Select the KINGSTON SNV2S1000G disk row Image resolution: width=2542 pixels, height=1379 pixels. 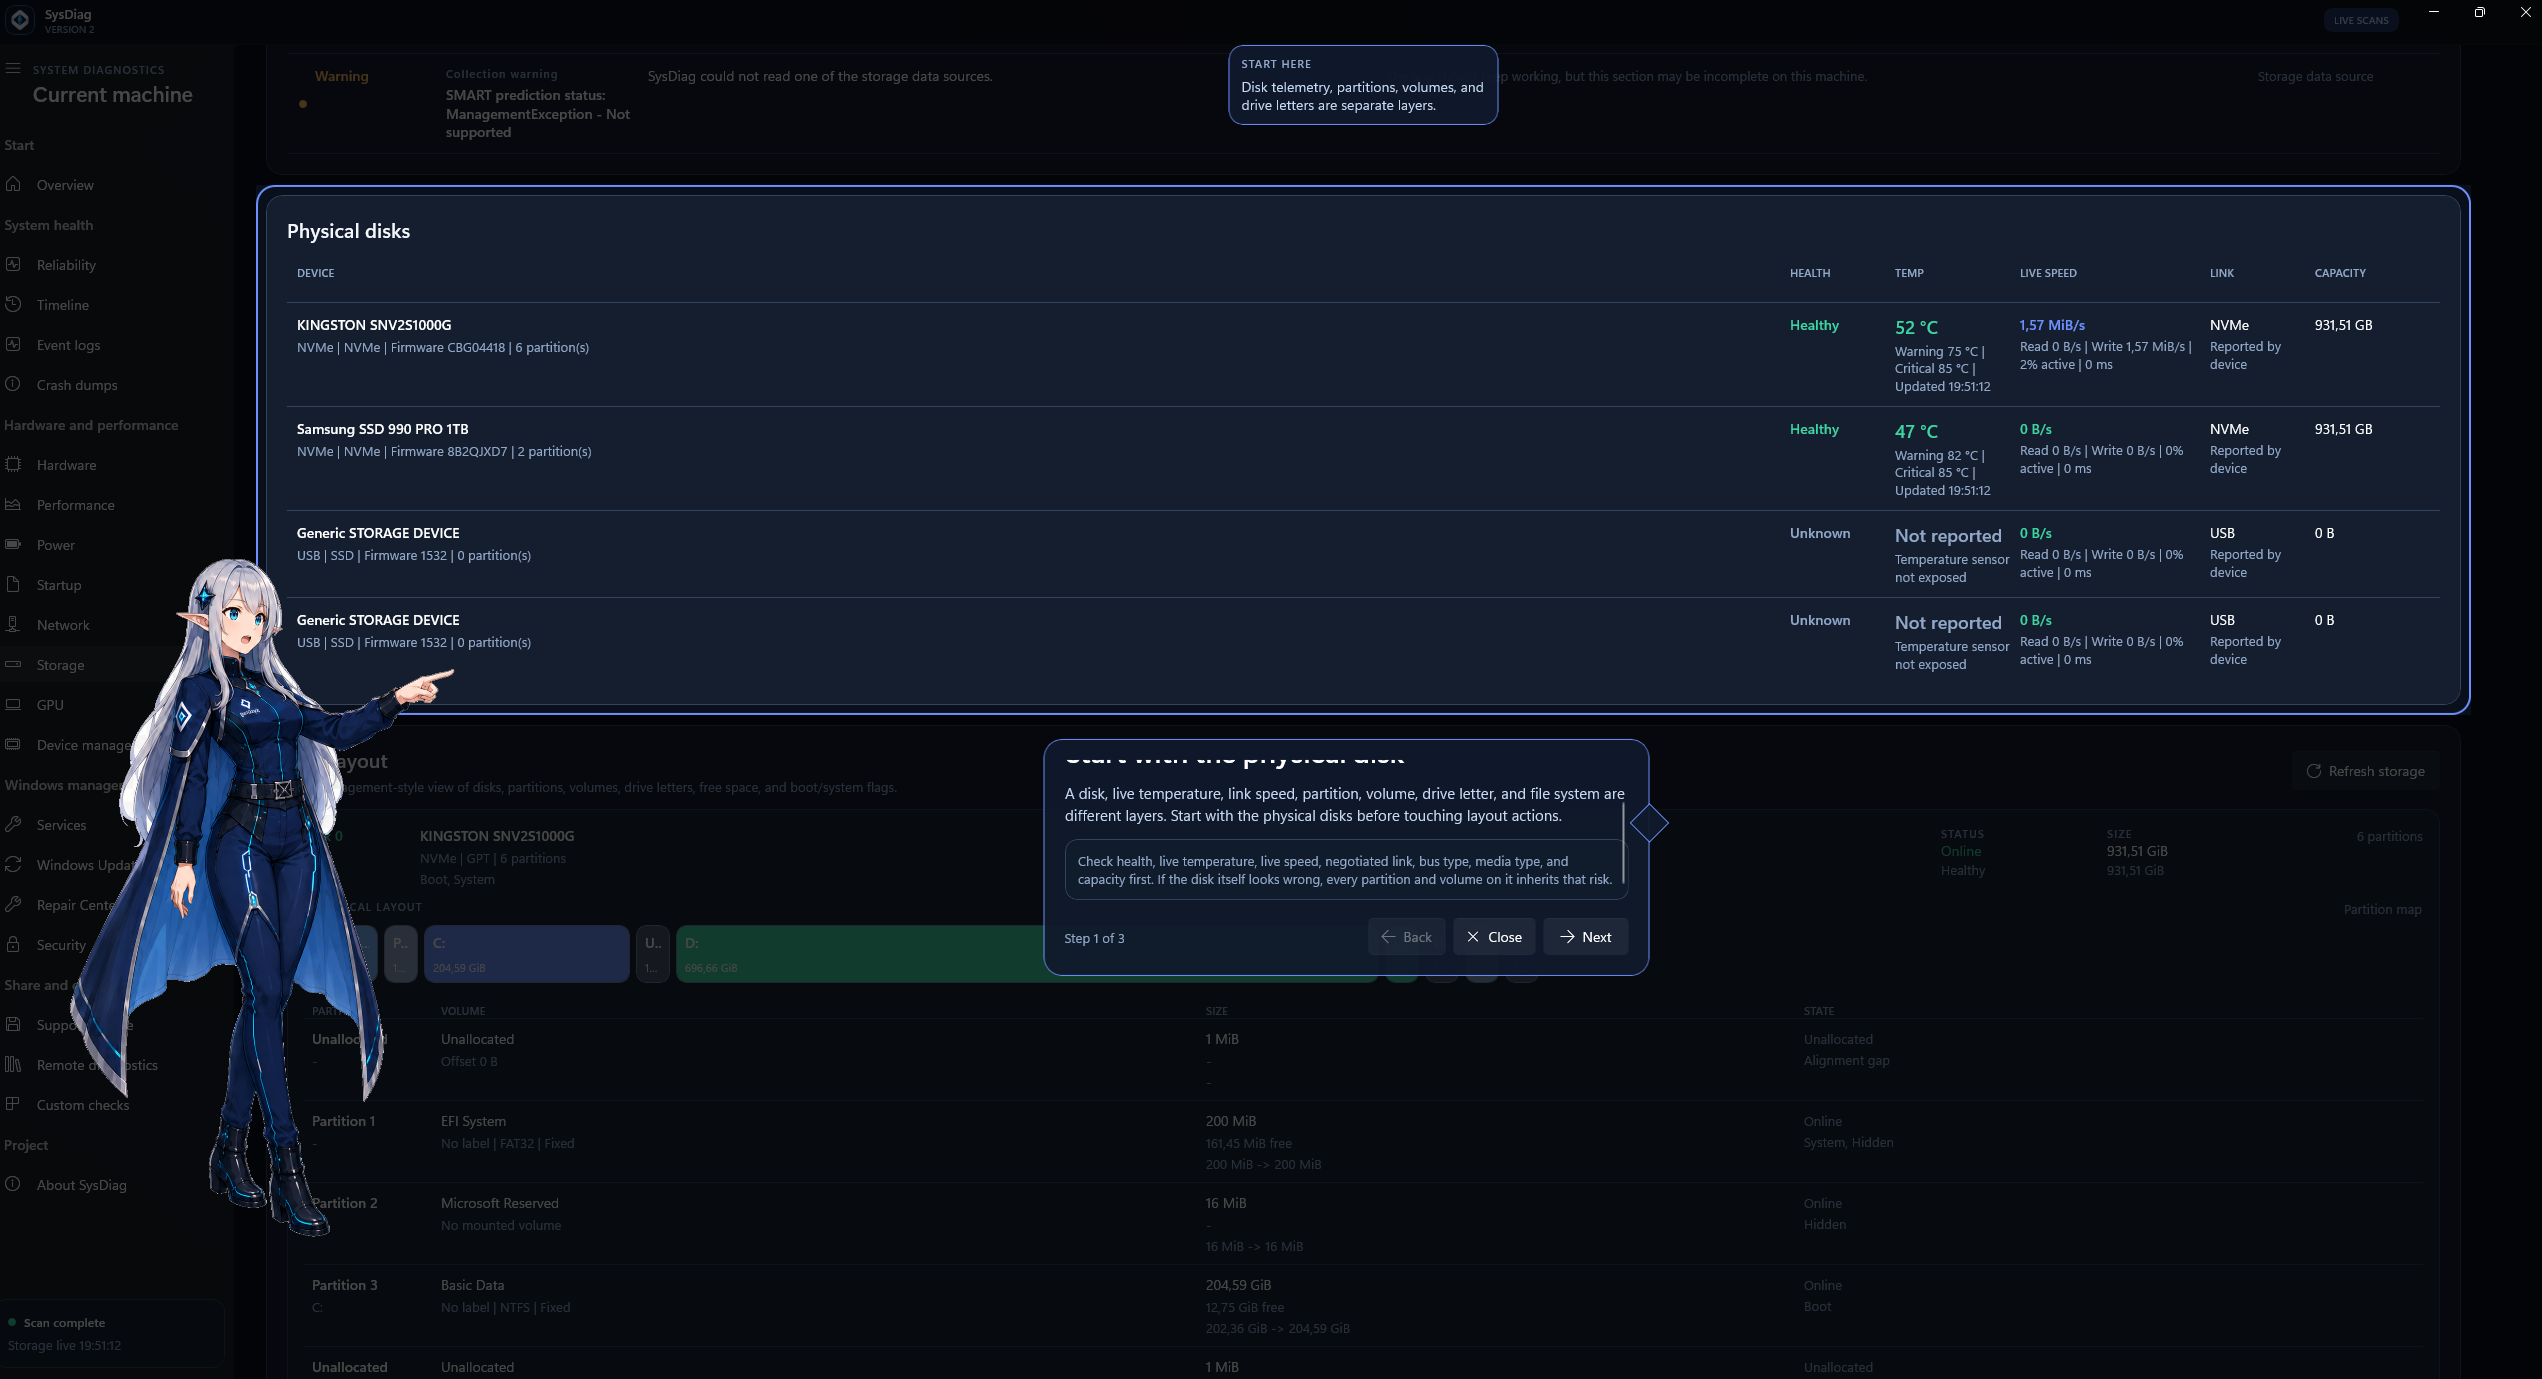click(x=1363, y=354)
